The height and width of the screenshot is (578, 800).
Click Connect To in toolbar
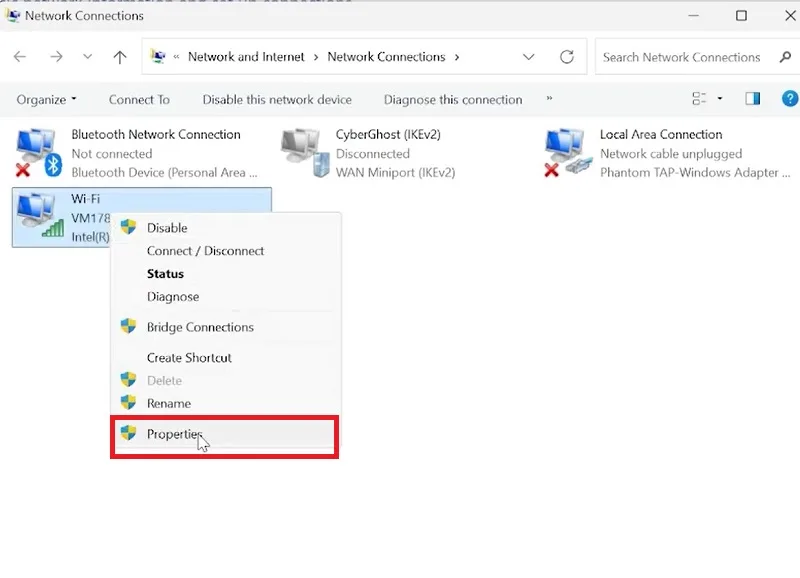(139, 99)
